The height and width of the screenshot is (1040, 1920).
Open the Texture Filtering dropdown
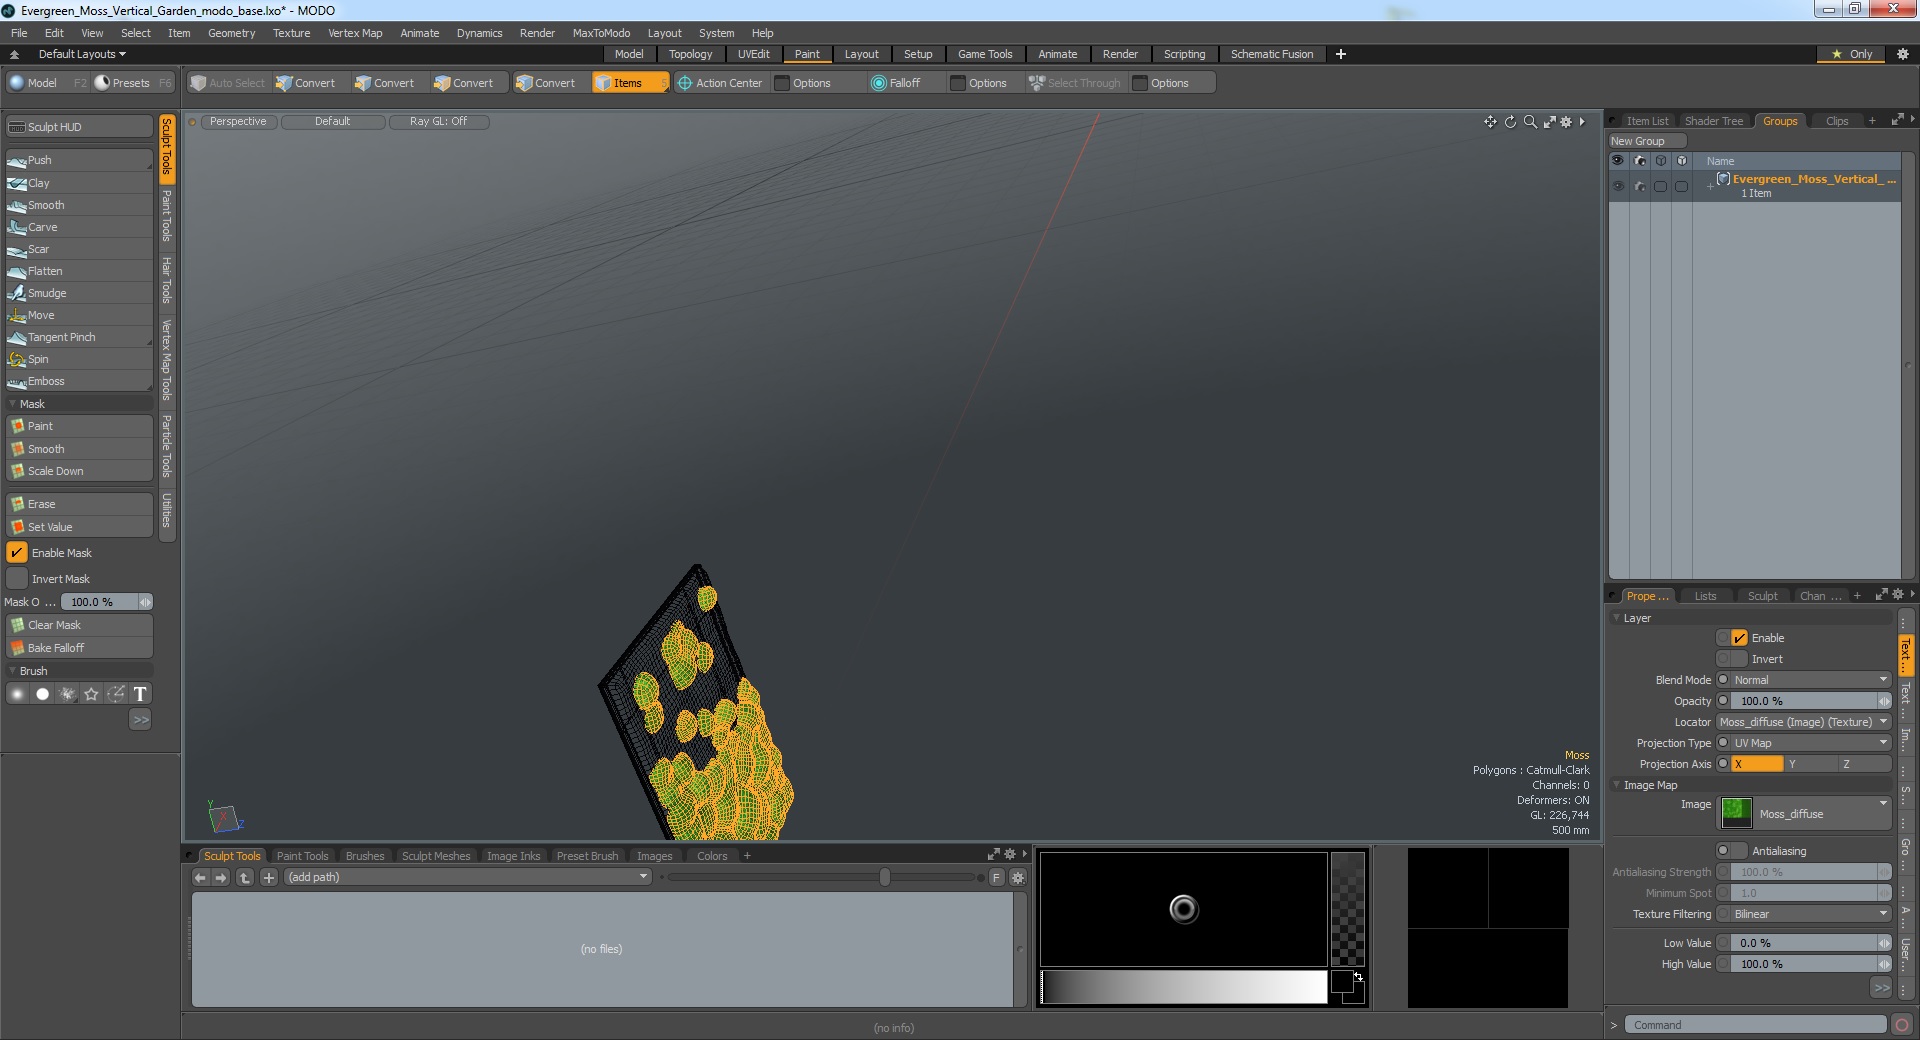coord(1811,914)
